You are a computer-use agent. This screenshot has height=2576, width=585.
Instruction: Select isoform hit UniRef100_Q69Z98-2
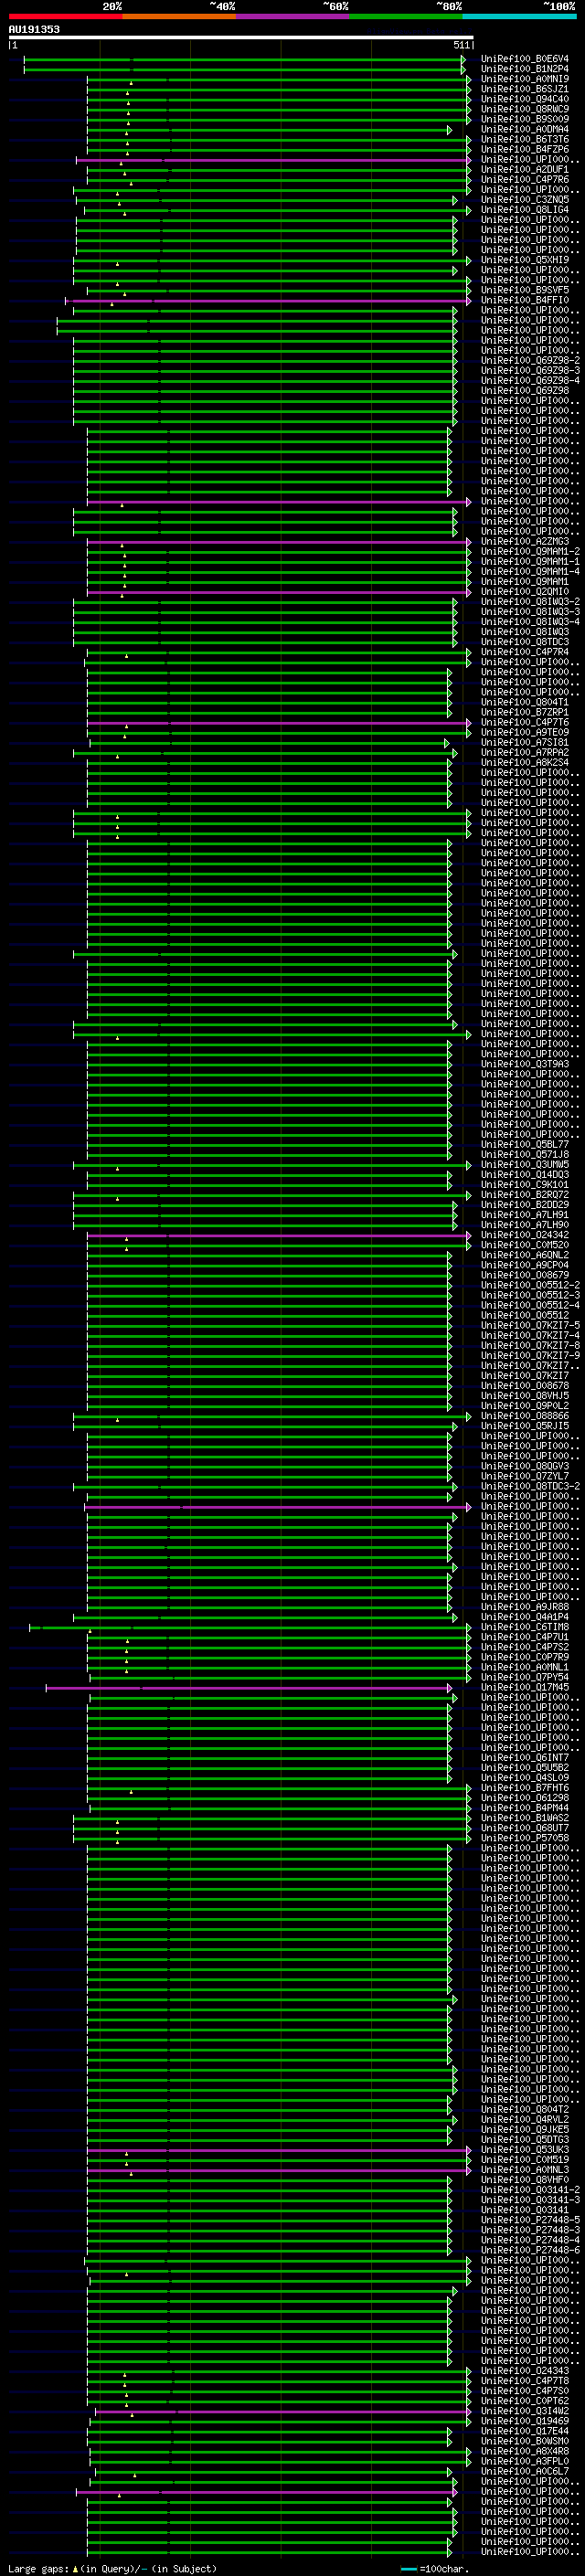[x=530, y=360]
